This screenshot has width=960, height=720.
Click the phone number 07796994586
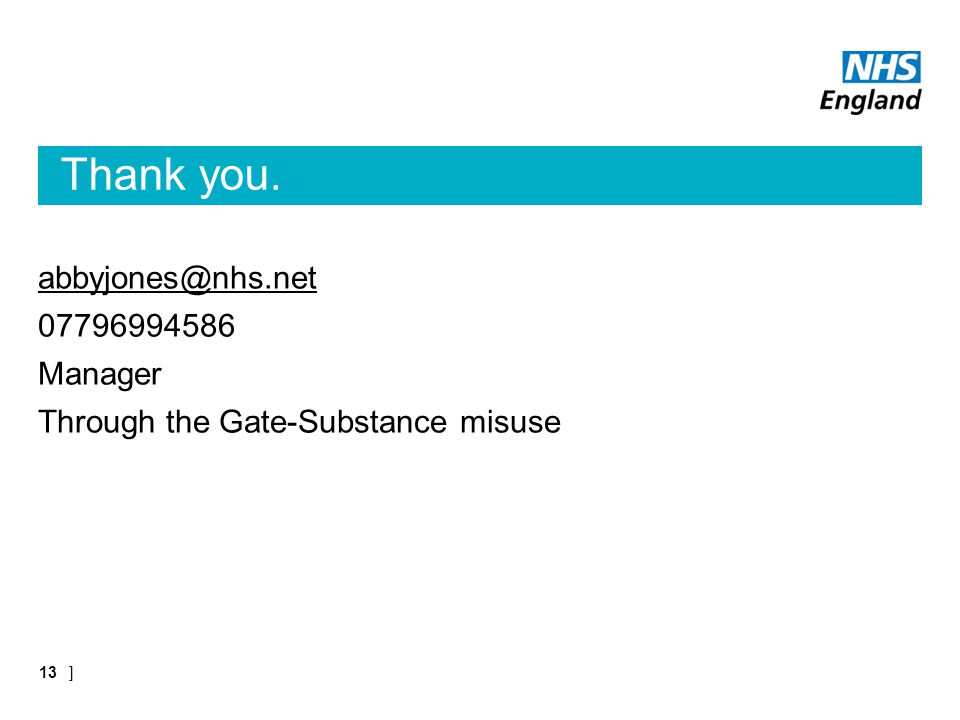[136, 326]
